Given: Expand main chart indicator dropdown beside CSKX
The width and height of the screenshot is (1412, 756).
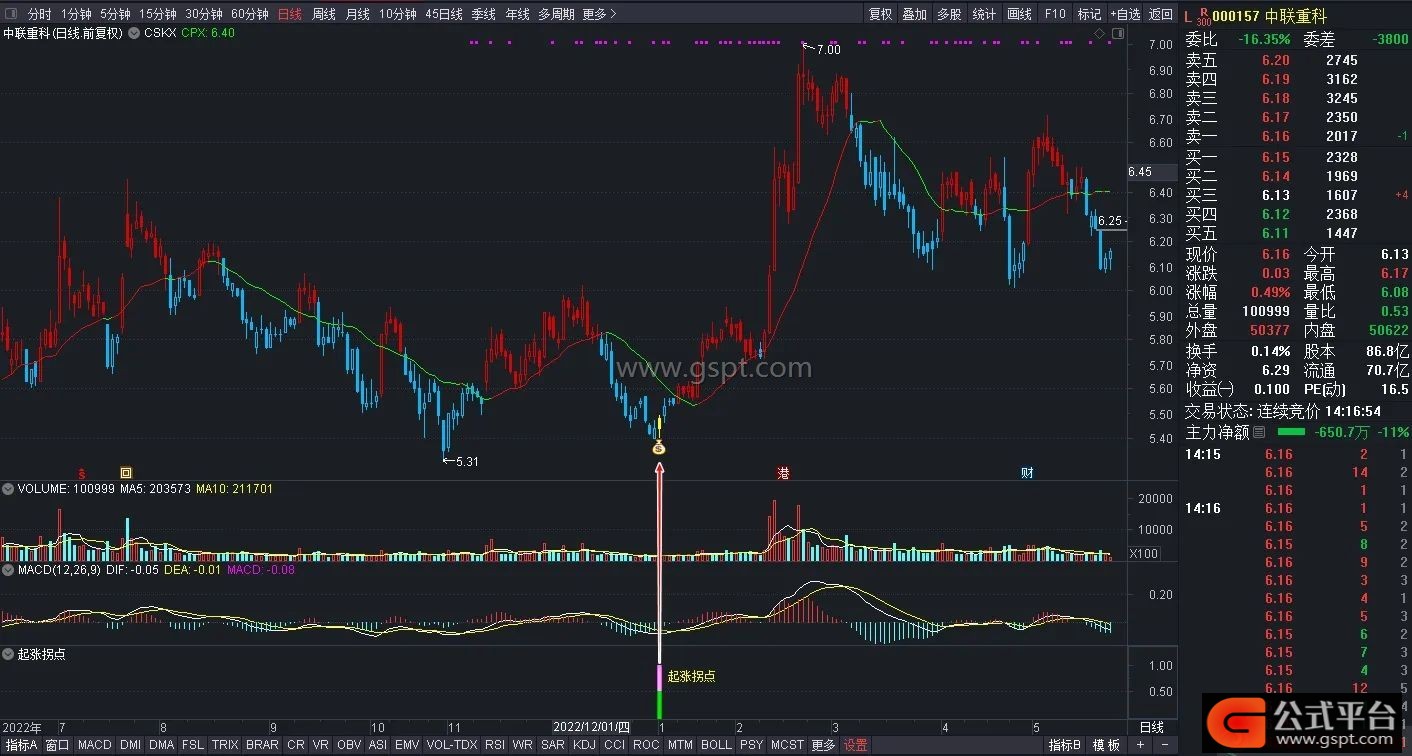Looking at the screenshot, I should 134,33.
